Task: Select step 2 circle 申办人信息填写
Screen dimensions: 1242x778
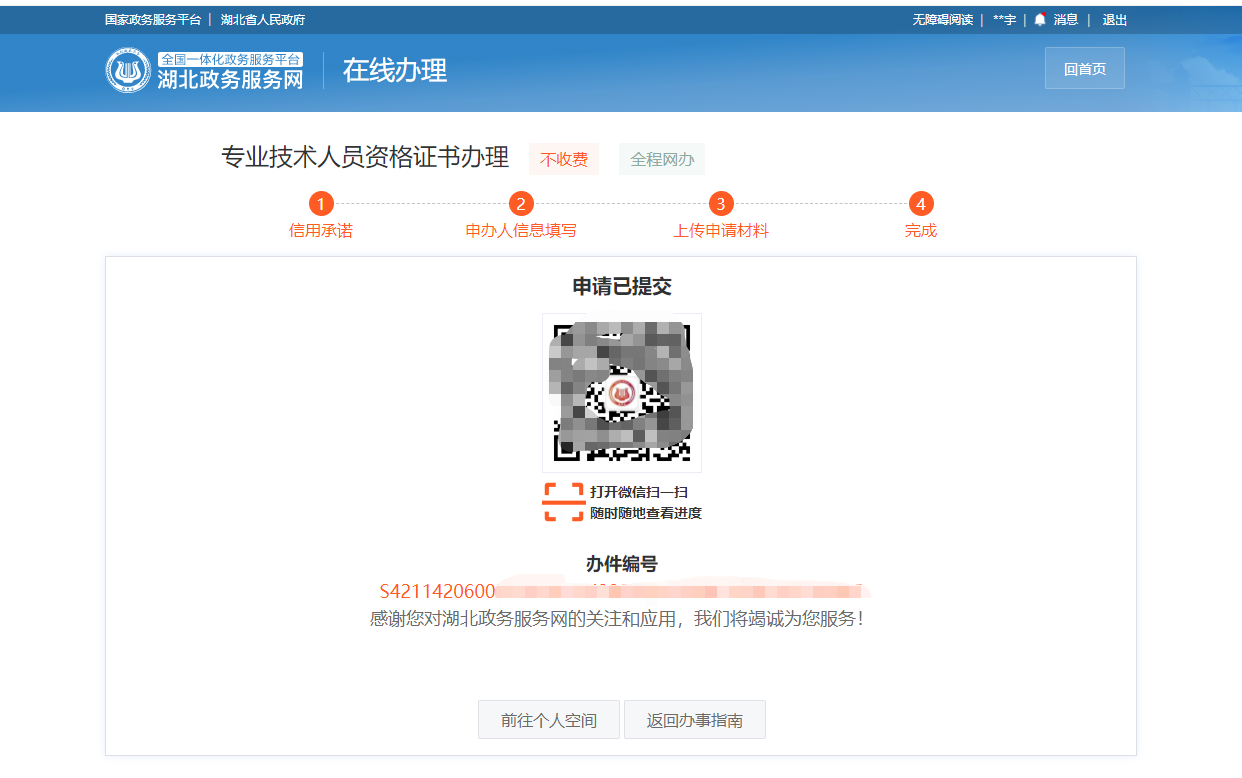Action: 521,204
